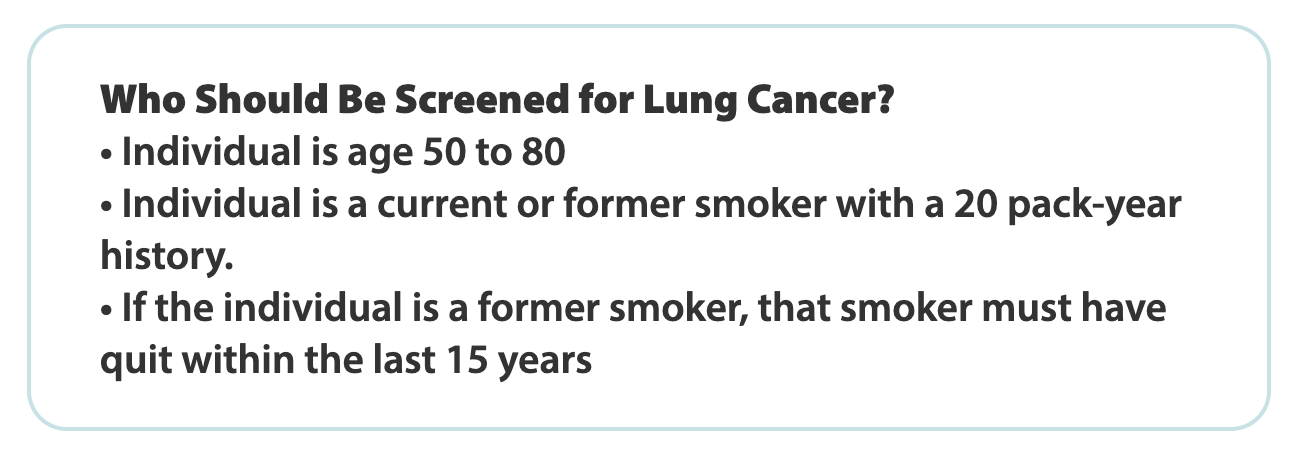Click the "Individual is age 50 to 80" line

343,153
